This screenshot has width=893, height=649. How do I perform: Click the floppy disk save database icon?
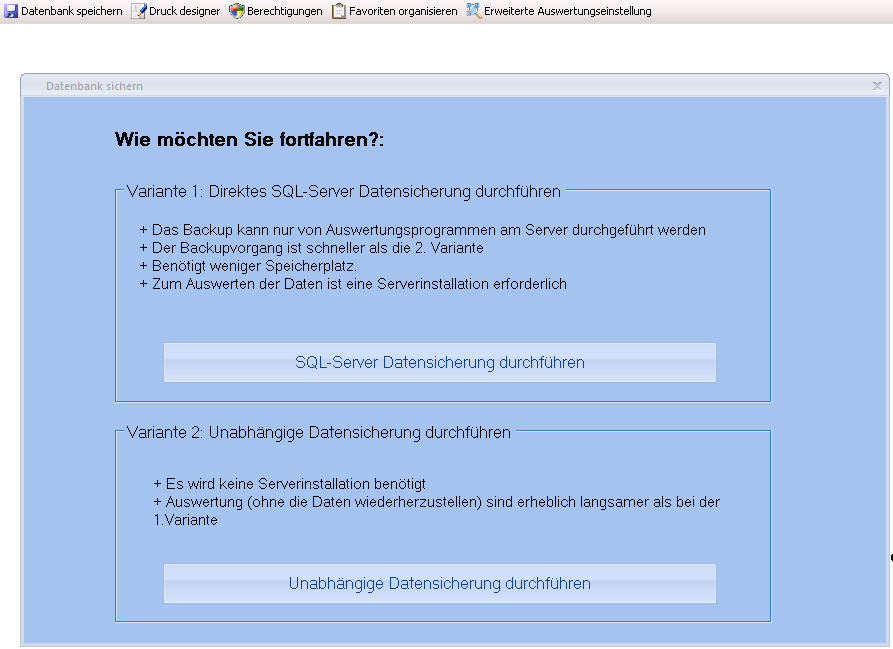coord(11,11)
